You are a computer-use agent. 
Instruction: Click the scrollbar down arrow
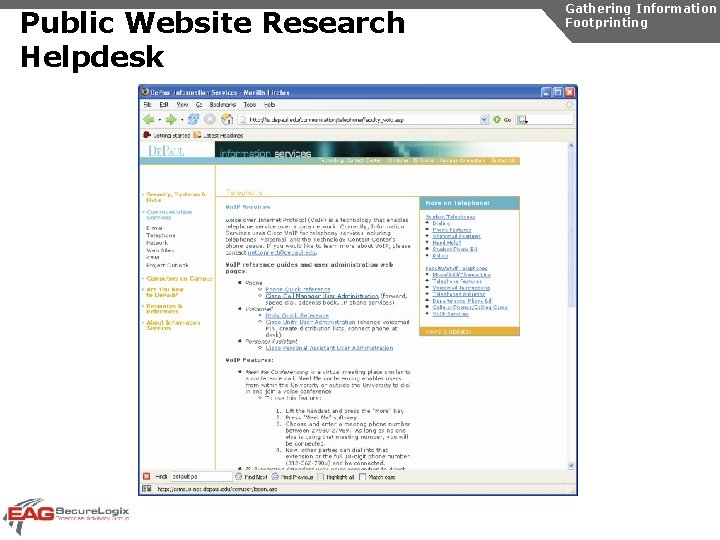(x=571, y=465)
